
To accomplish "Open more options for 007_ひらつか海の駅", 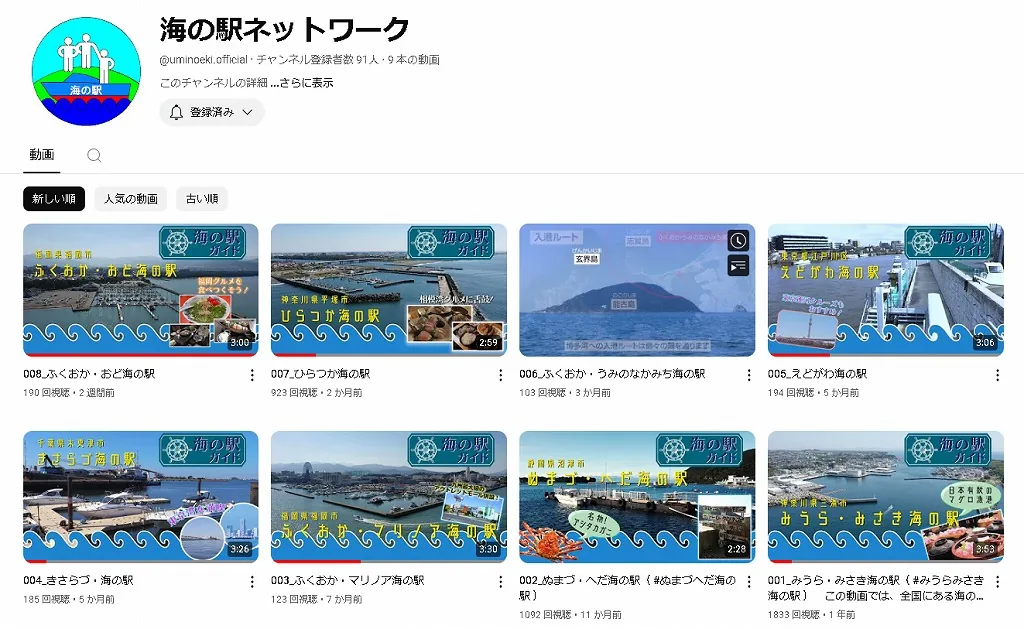I will pos(500,375).
